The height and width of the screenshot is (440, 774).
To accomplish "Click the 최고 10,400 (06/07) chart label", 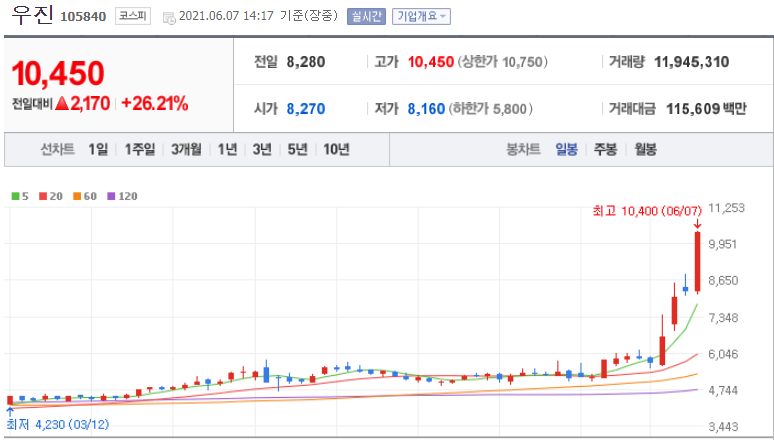I will point(647,211).
